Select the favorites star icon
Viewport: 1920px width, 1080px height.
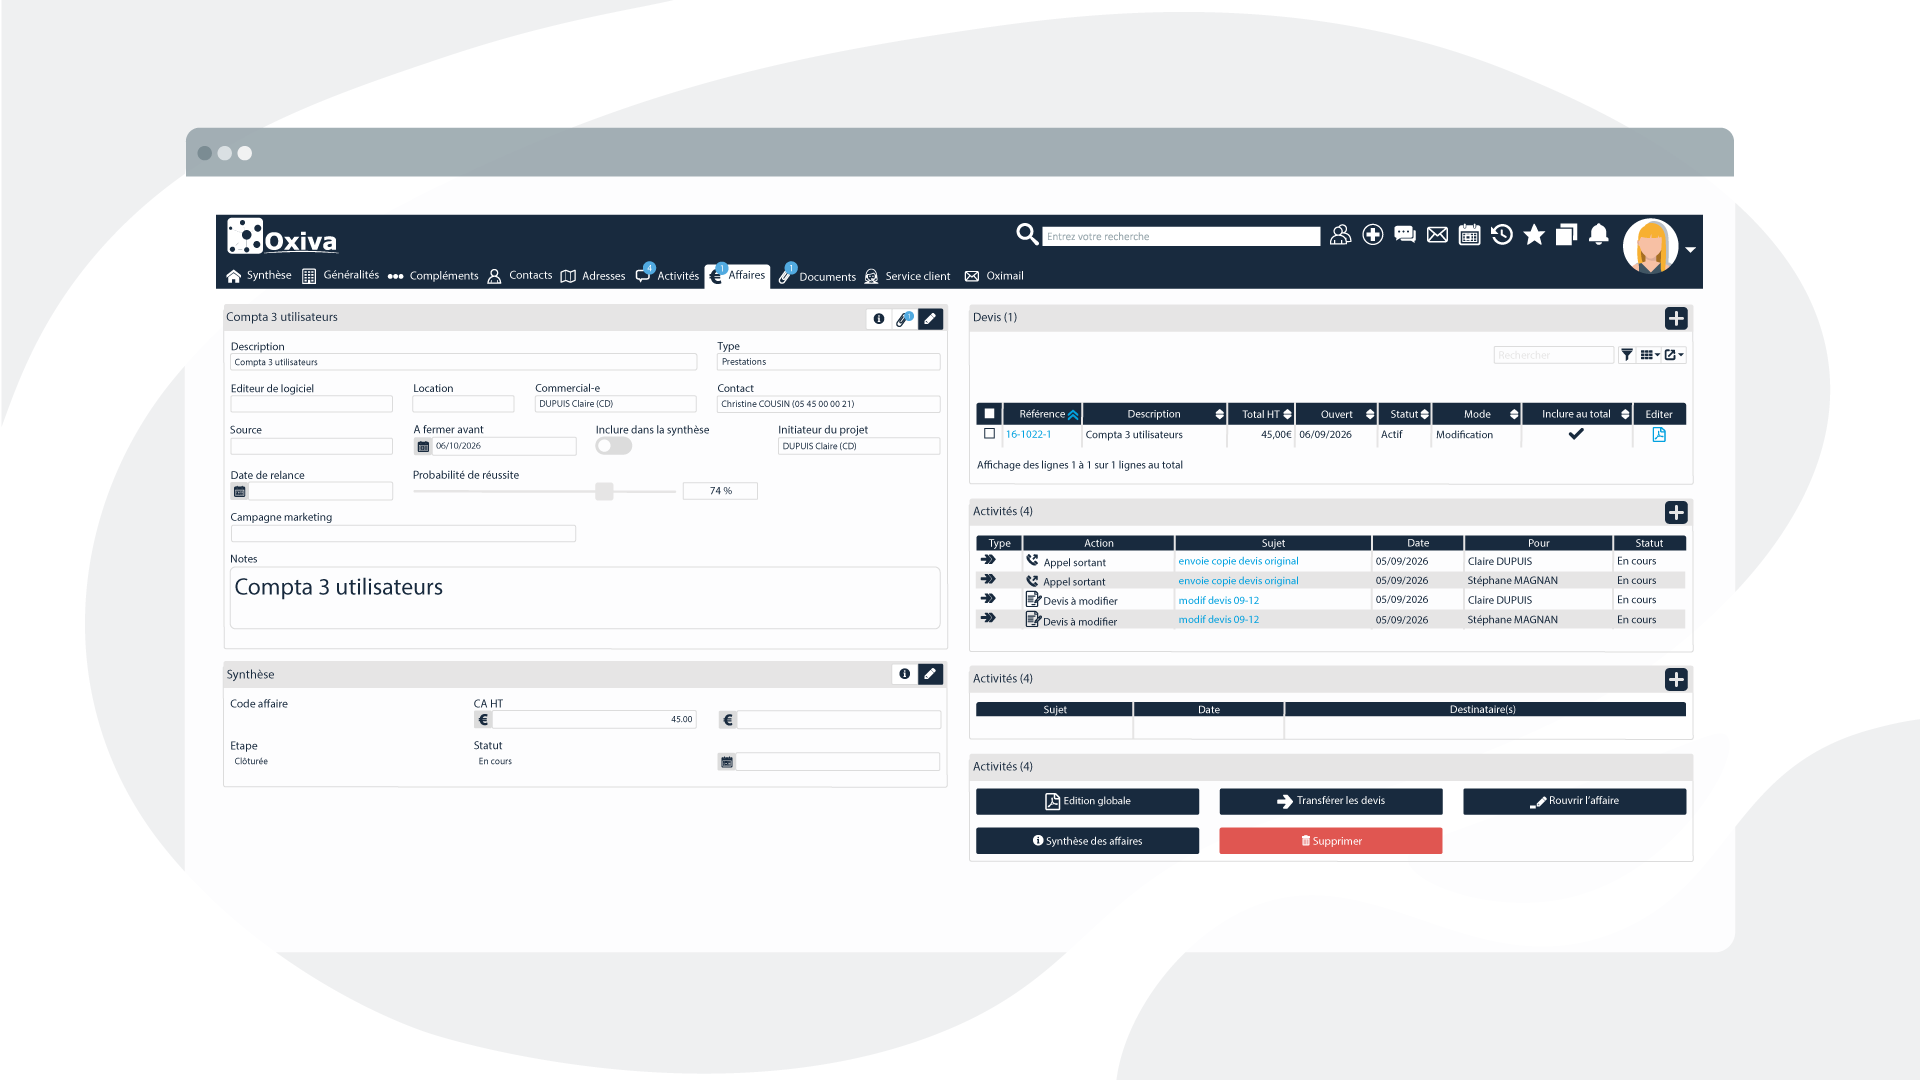pyautogui.click(x=1534, y=234)
